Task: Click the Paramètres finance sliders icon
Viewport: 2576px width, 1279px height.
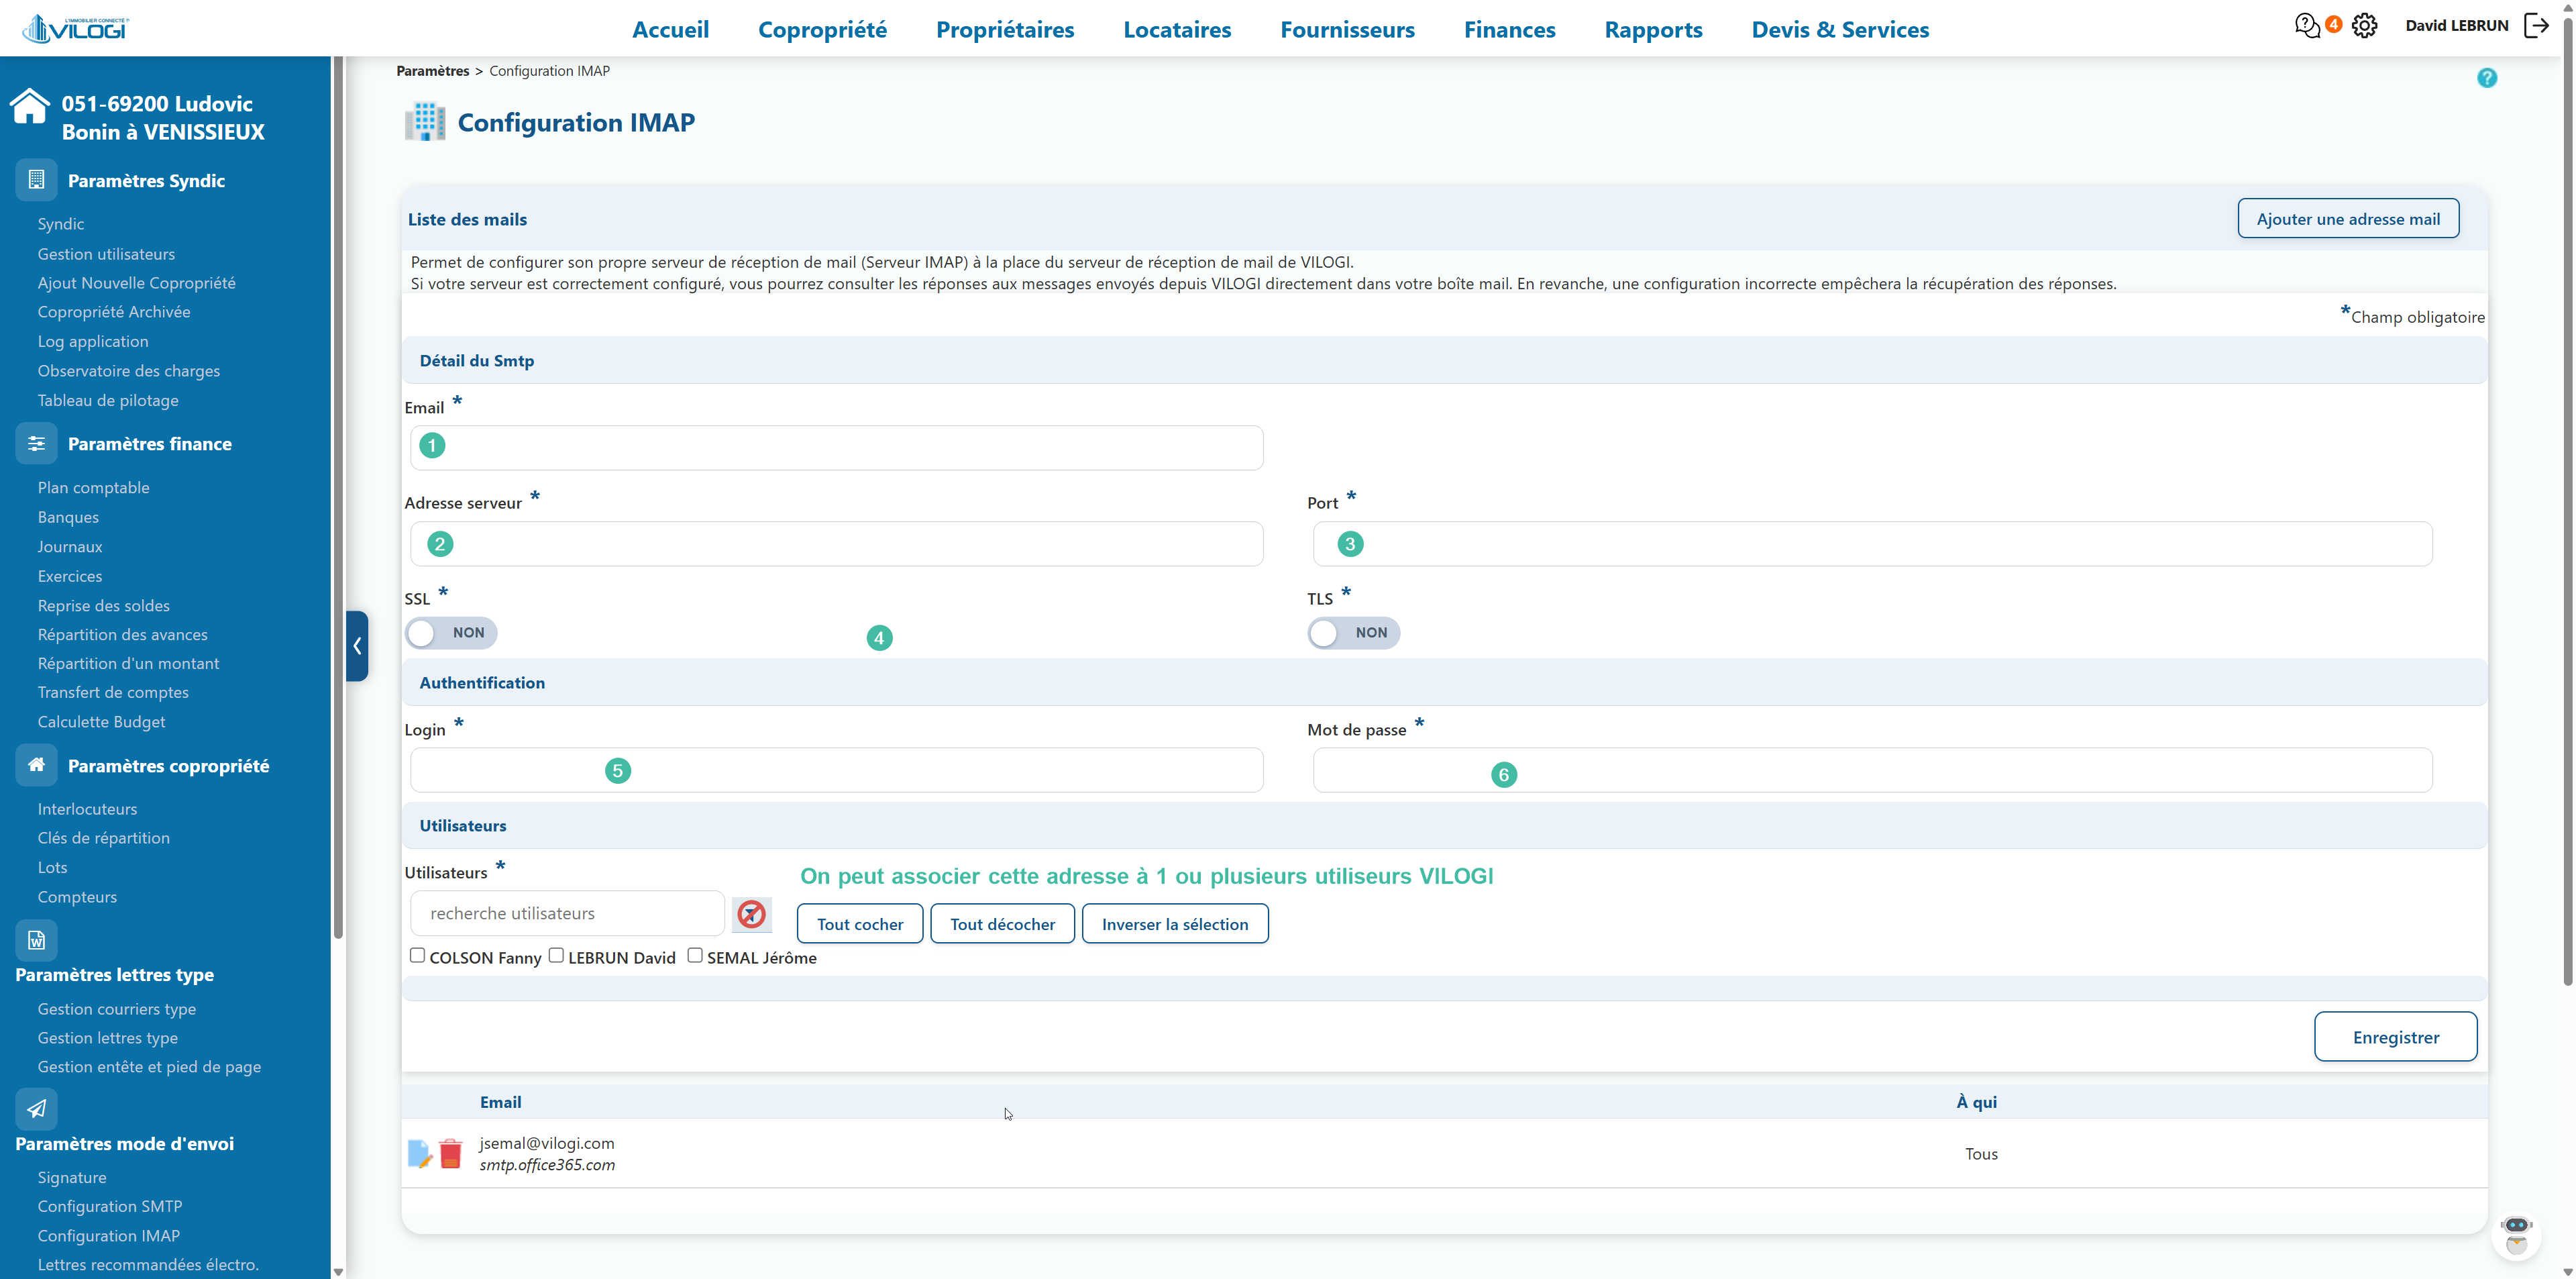Action: pyautogui.click(x=37, y=443)
